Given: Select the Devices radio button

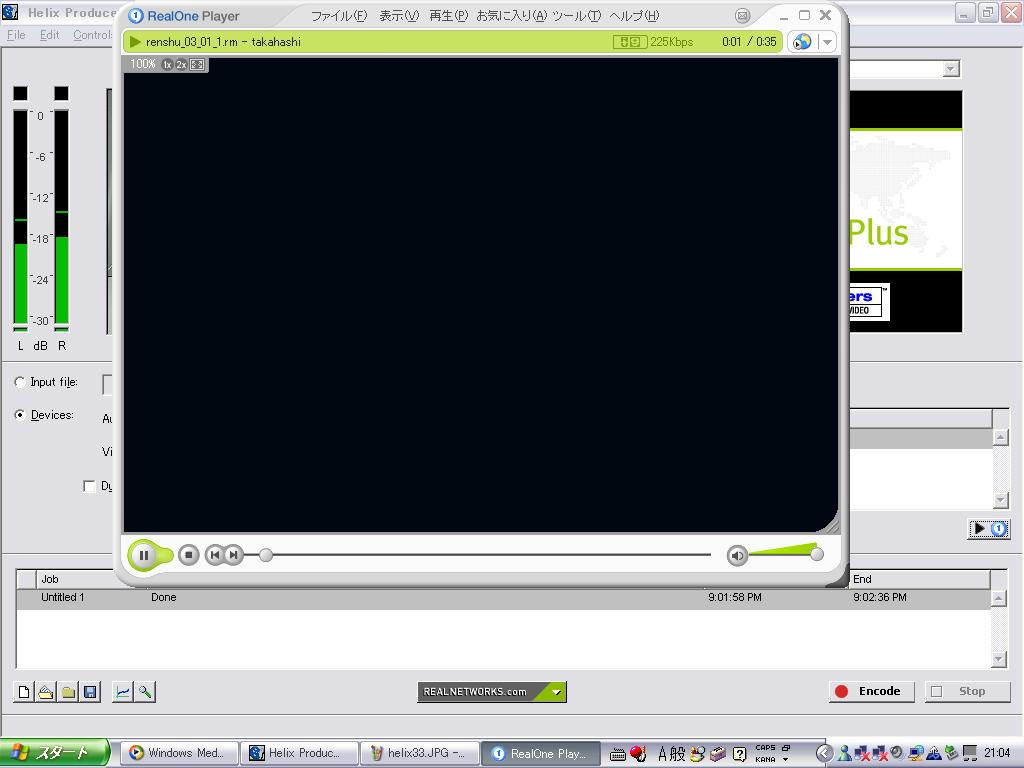Looking at the screenshot, I should (20, 415).
